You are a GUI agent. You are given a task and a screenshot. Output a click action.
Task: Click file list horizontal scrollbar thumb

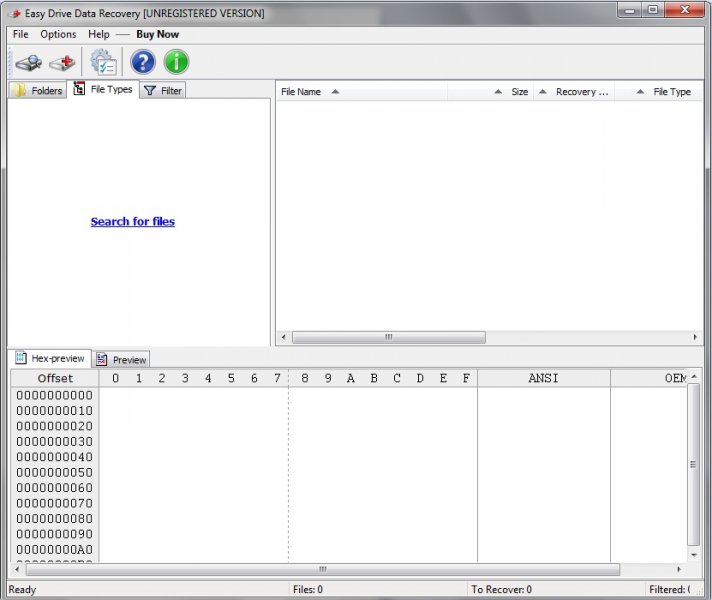click(389, 337)
